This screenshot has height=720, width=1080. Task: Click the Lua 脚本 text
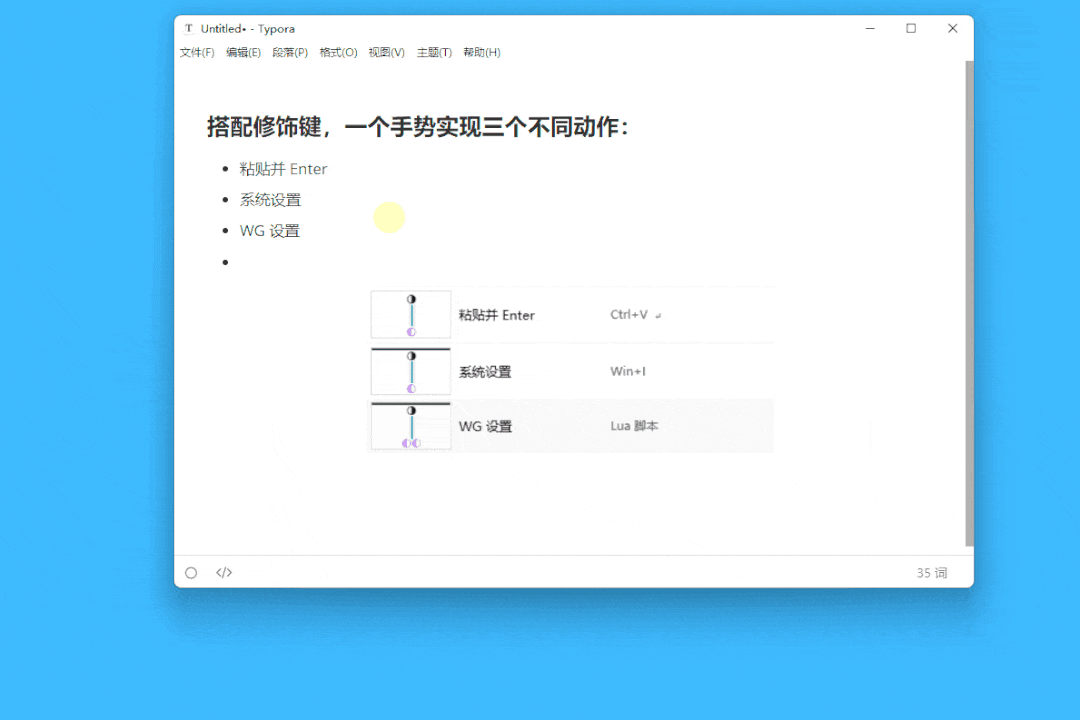tap(634, 426)
